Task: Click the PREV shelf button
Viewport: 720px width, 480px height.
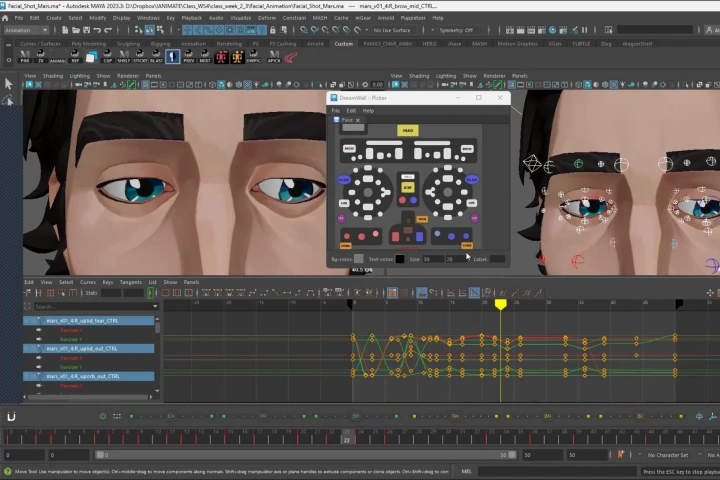Action: pyautogui.click(x=188, y=56)
